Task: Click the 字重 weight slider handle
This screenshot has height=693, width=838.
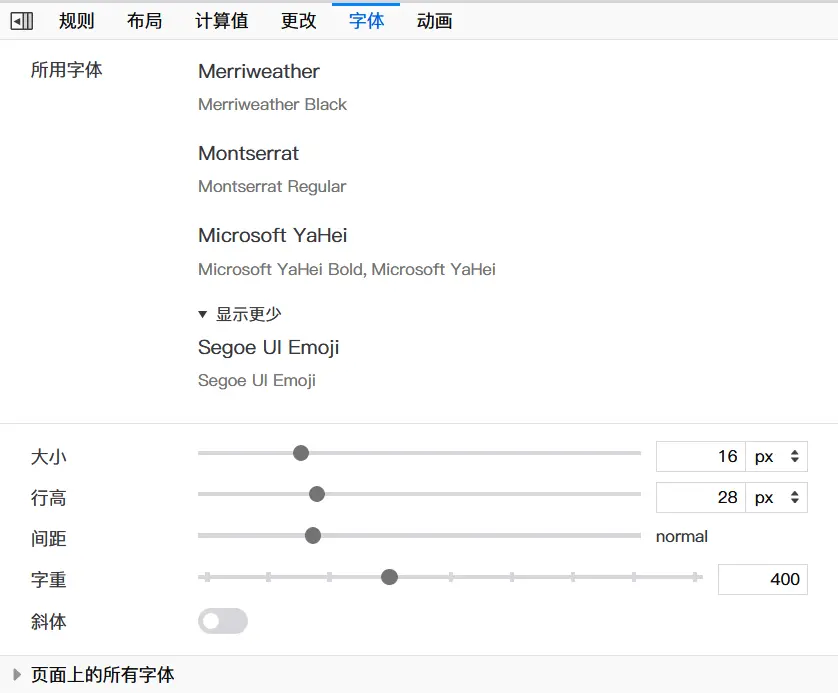Action: click(389, 577)
